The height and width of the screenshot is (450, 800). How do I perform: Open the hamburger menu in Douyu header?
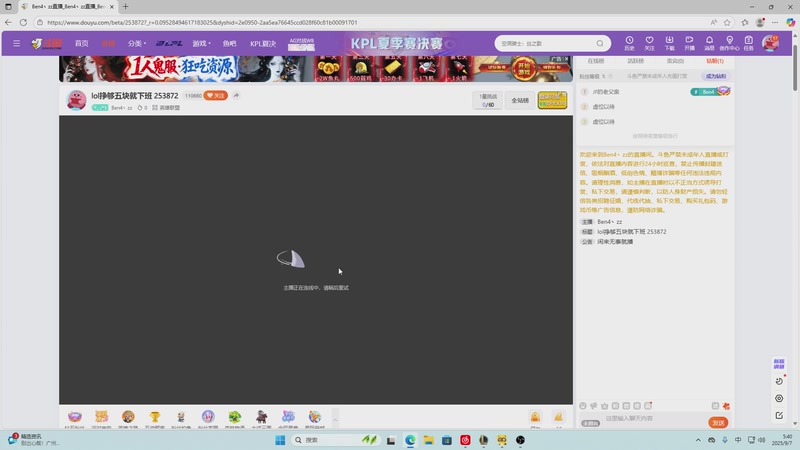(x=16, y=43)
